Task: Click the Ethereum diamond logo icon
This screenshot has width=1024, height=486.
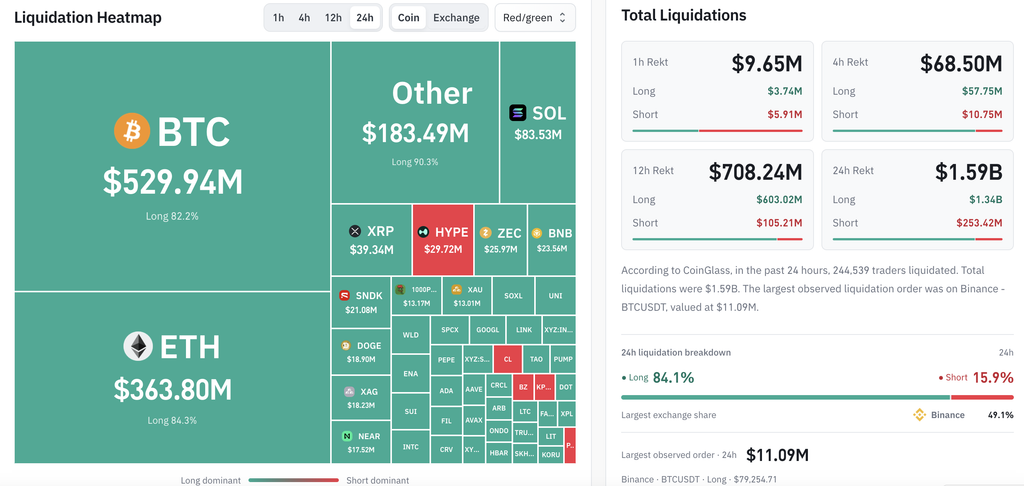Action: (x=138, y=346)
